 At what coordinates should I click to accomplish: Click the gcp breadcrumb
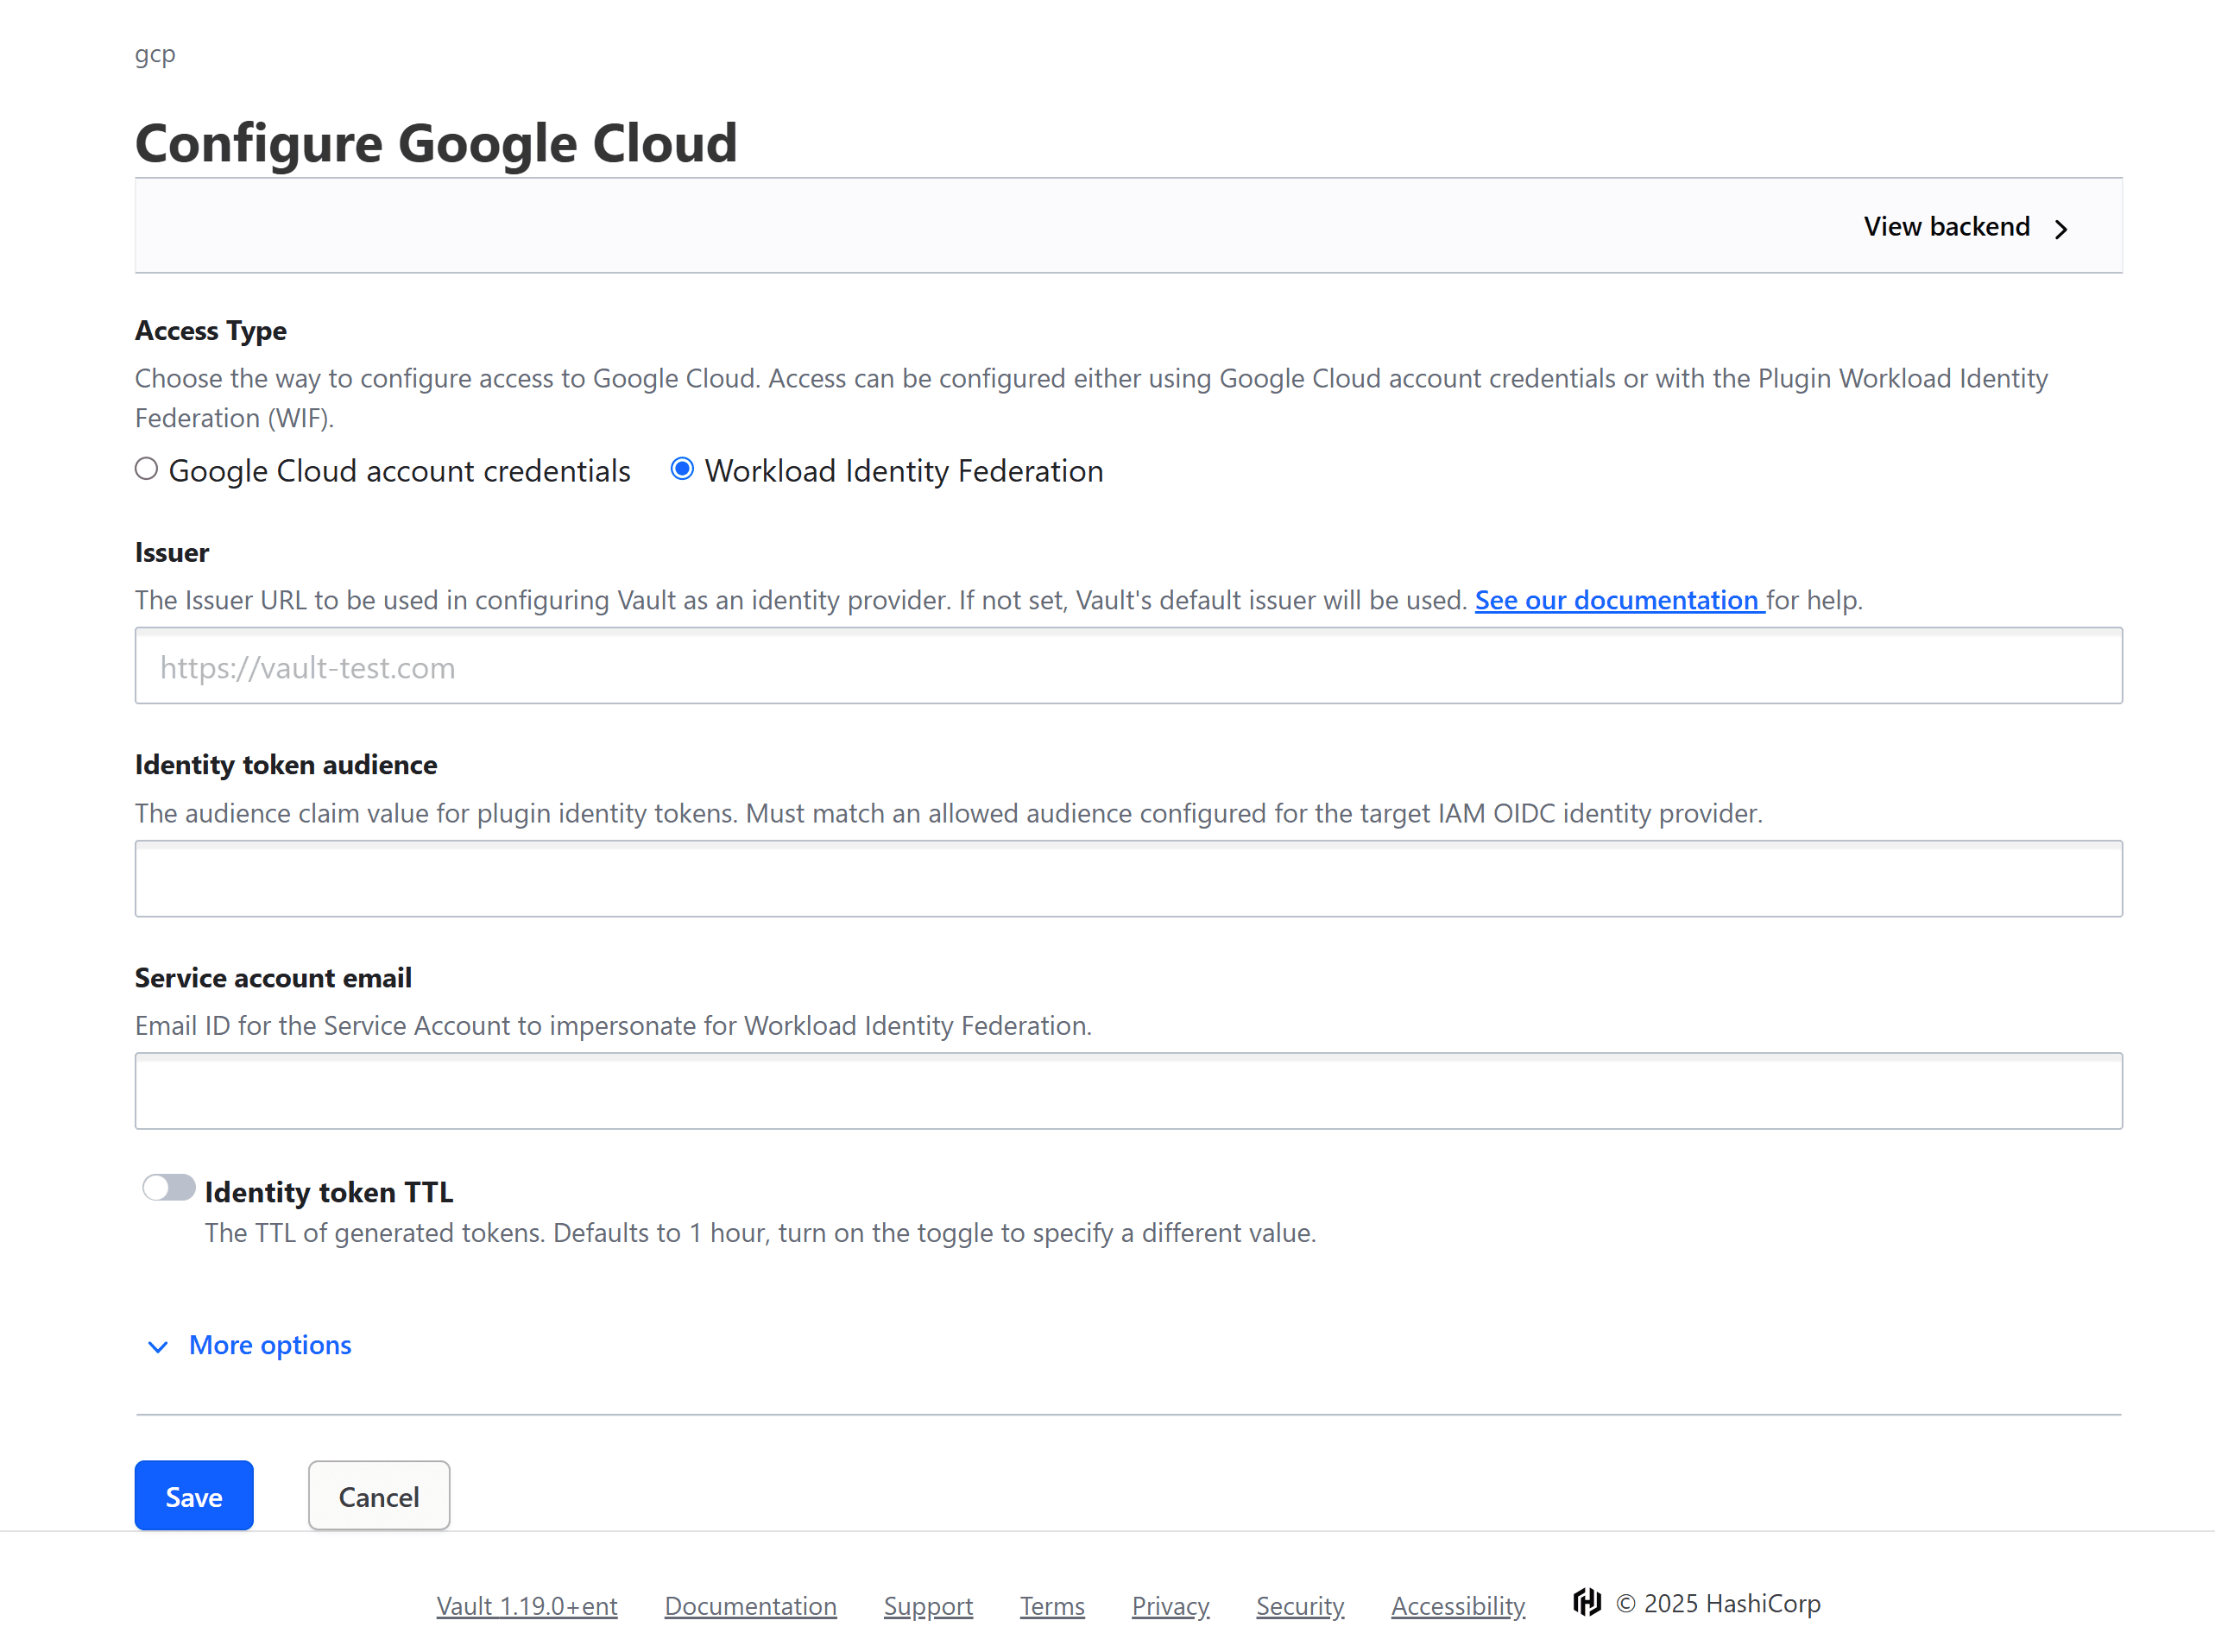click(x=155, y=54)
